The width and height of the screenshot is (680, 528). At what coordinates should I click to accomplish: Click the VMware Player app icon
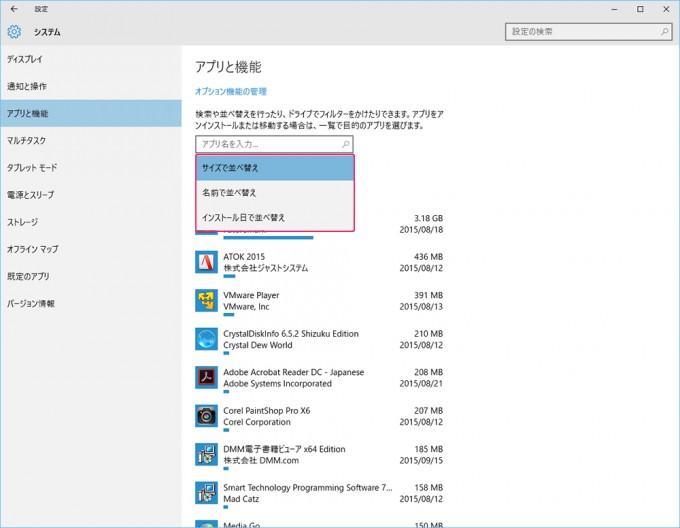tap(206, 300)
